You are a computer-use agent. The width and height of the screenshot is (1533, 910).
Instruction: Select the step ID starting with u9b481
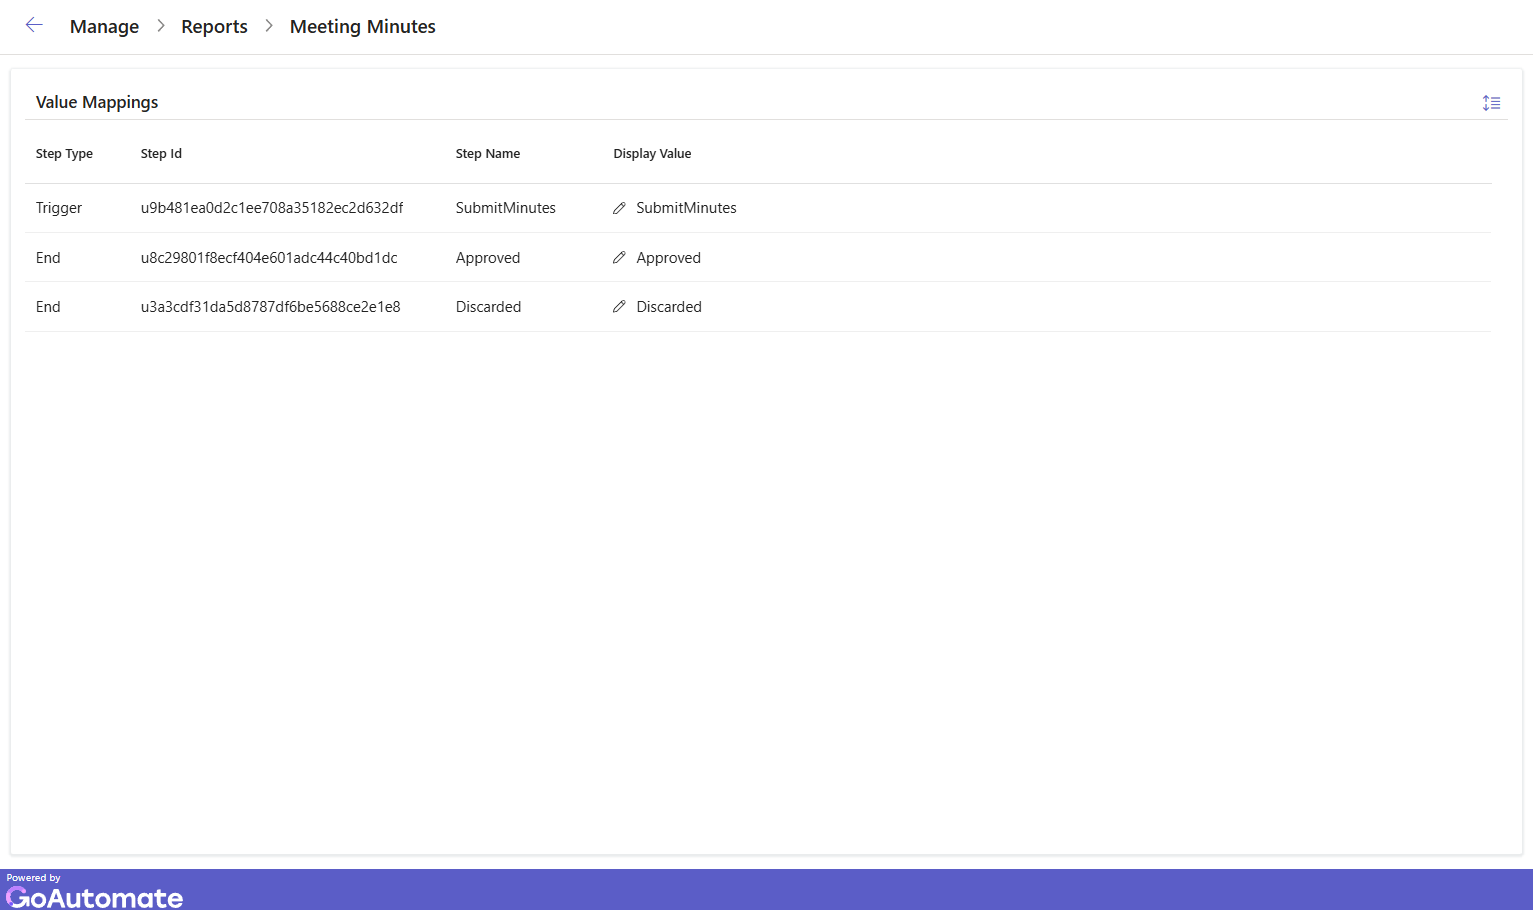click(271, 208)
